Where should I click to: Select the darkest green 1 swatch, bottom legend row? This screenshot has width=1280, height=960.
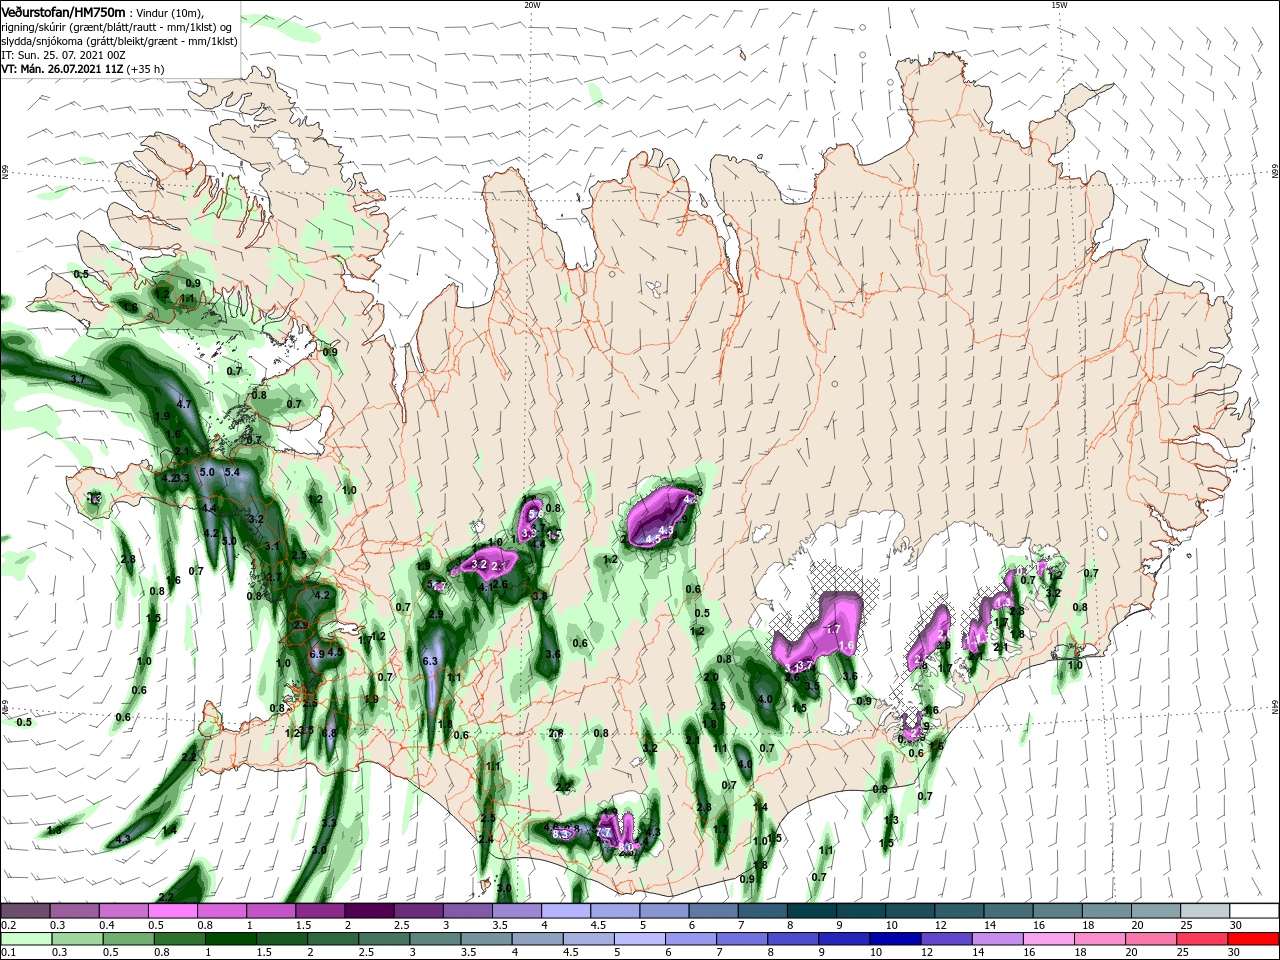230,938
